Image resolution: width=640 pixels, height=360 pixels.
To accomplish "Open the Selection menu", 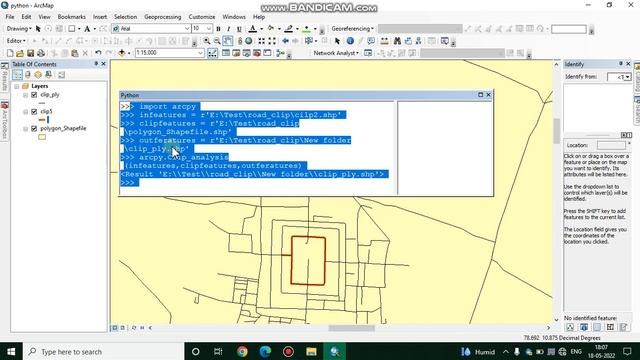I will tap(125, 17).
